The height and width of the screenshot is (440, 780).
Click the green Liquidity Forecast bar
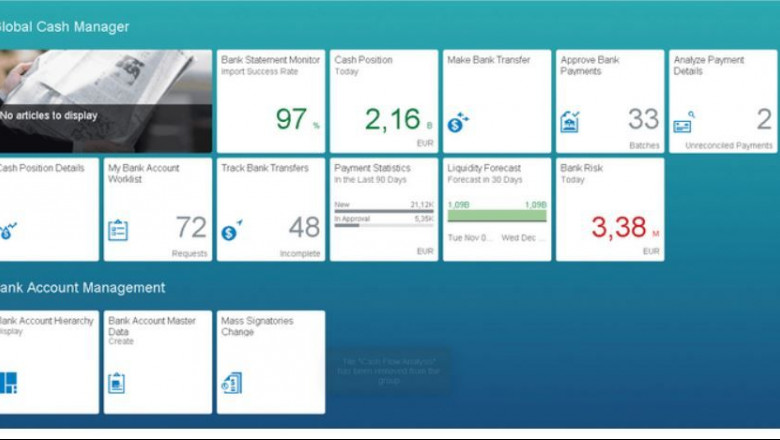(496, 215)
